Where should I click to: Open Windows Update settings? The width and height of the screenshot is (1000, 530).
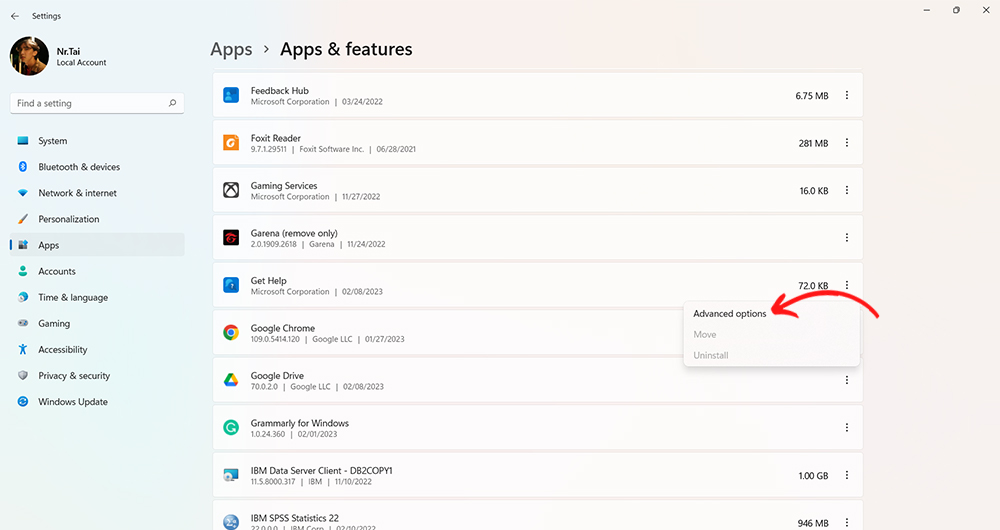coord(97,402)
